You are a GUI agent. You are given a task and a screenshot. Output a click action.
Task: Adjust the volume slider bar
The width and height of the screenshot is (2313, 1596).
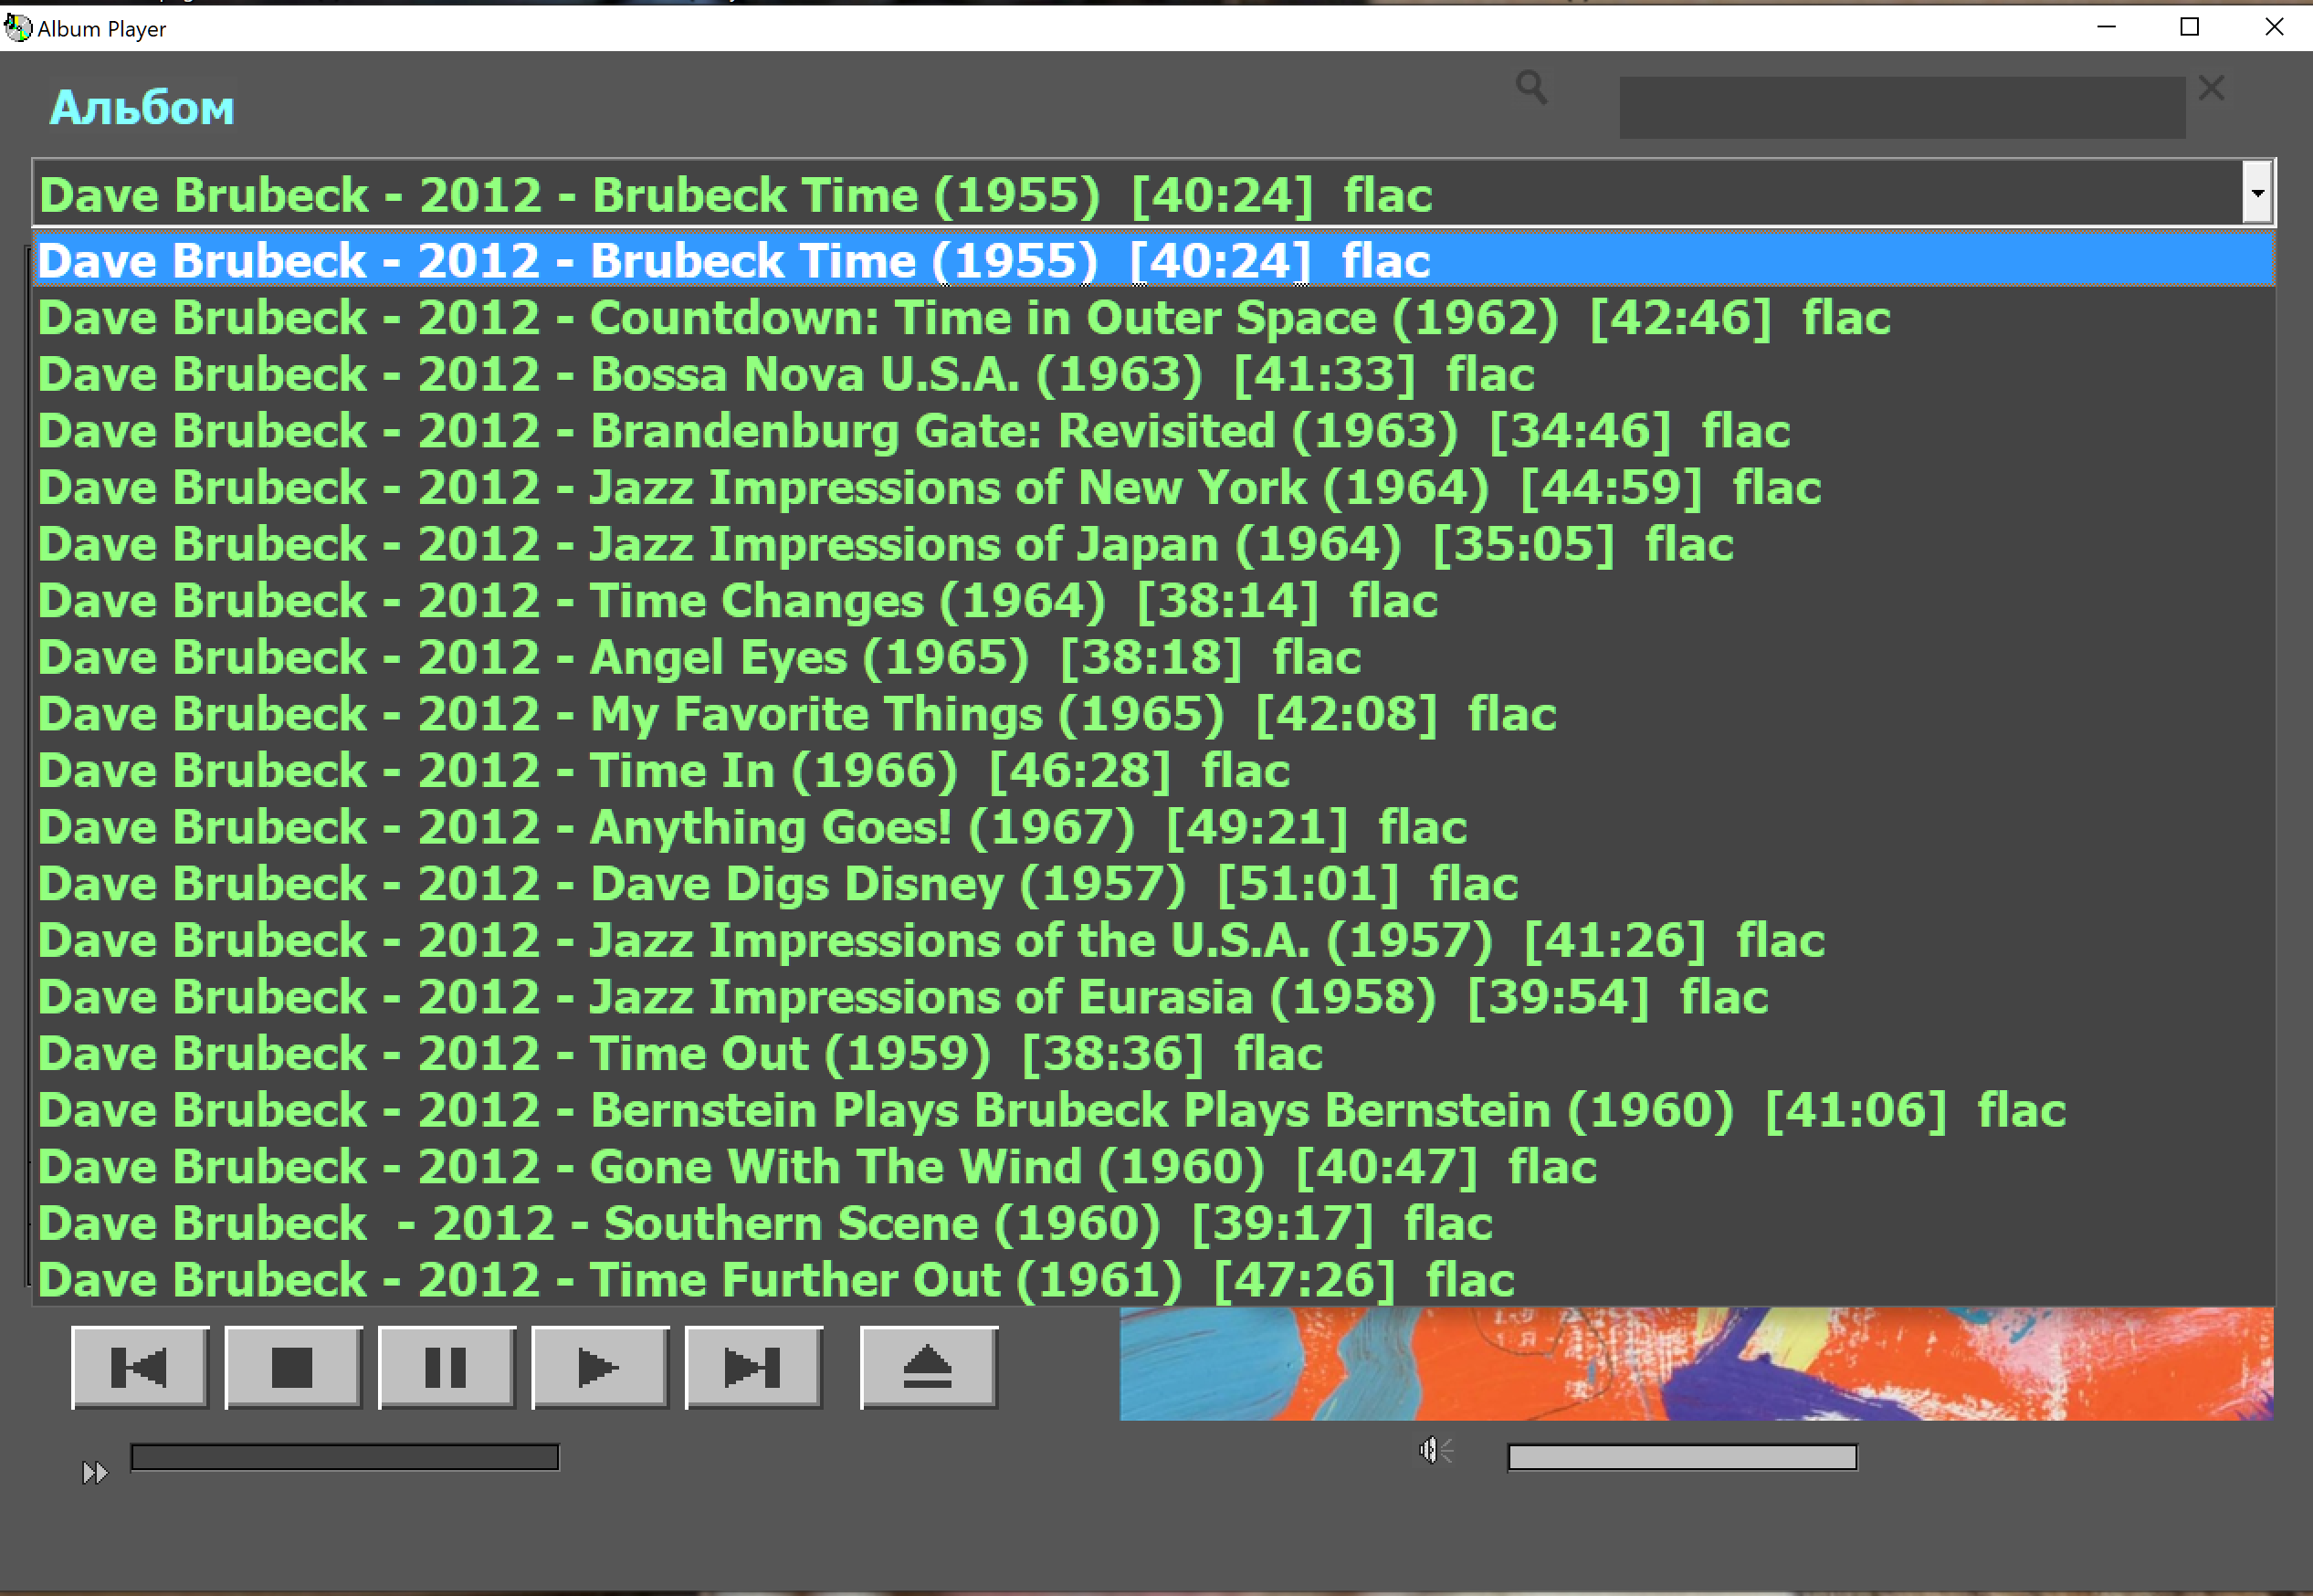[1682, 1457]
